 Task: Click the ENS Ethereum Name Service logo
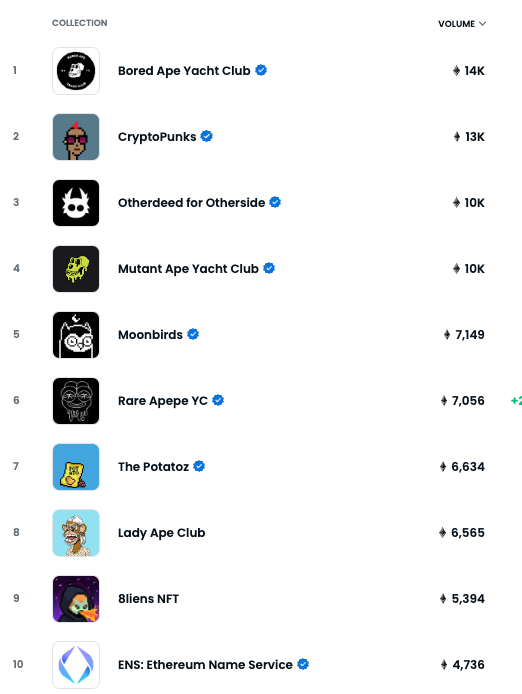click(76, 664)
